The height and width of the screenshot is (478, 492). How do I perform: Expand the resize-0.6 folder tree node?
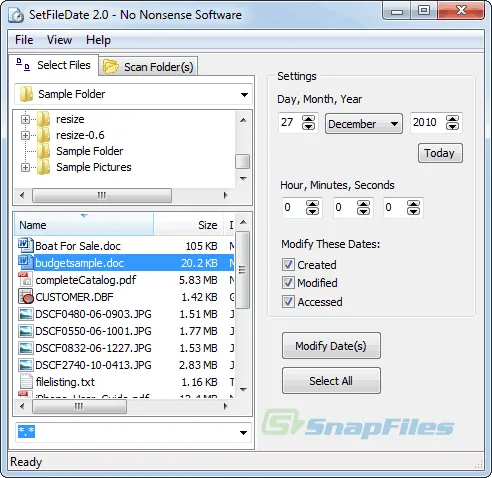pos(25,135)
